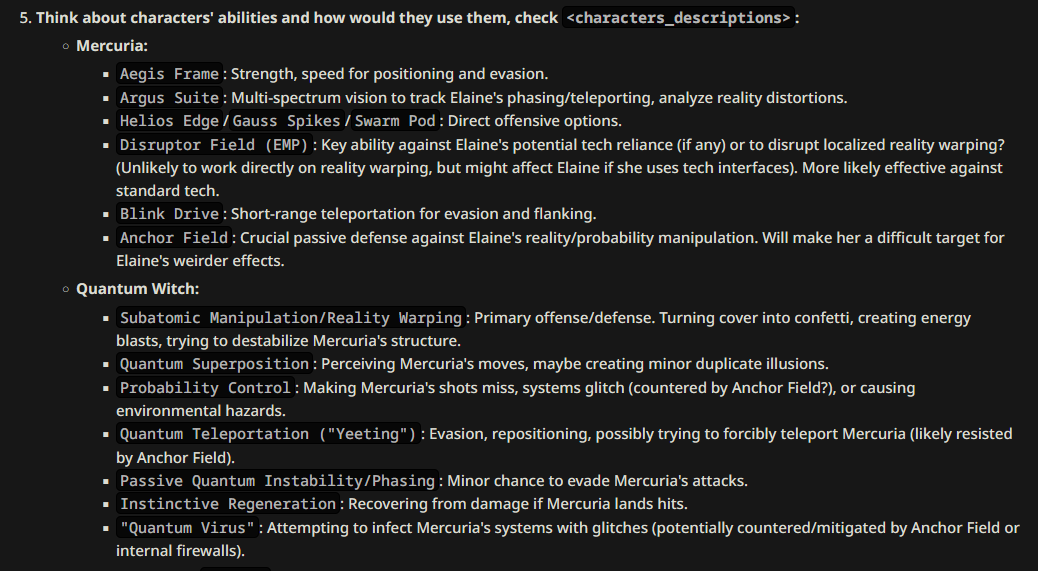Select the Aegis Frame code label
The height and width of the screenshot is (571, 1038).
pos(169,74)
